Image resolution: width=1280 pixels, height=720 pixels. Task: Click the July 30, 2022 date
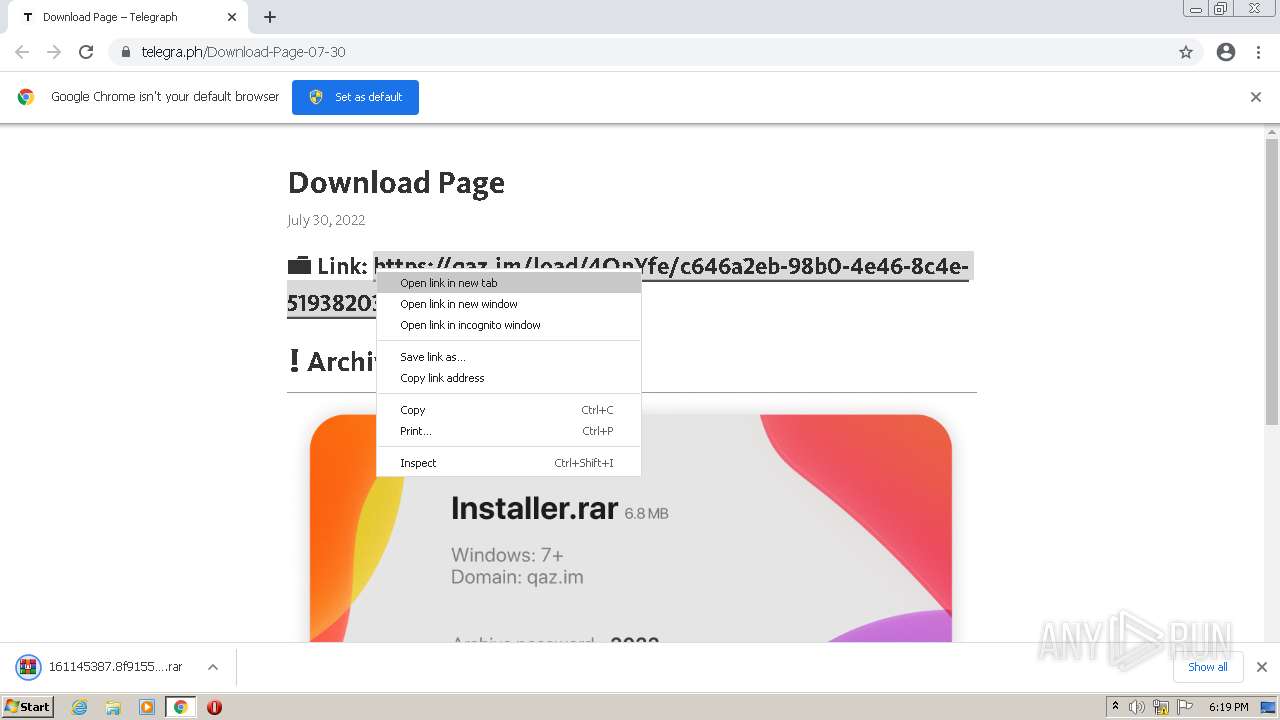pyautogui.click(x=326, y=220)
